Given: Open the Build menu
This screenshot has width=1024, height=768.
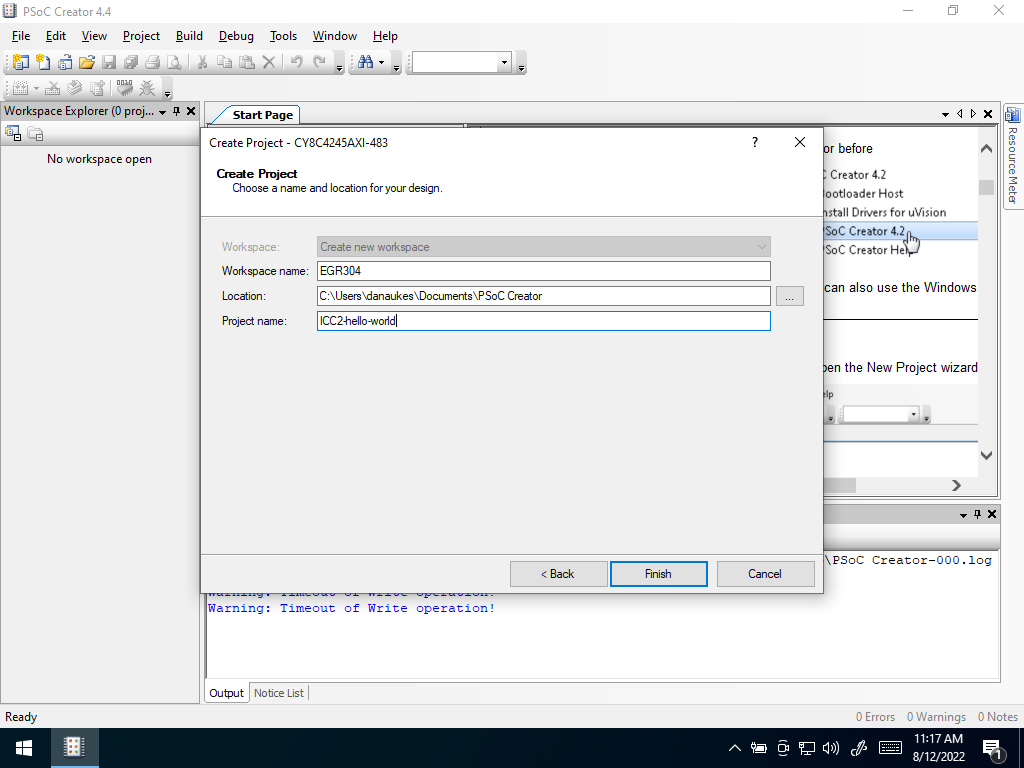Looking at the screenshot, I should click(189, 36).
